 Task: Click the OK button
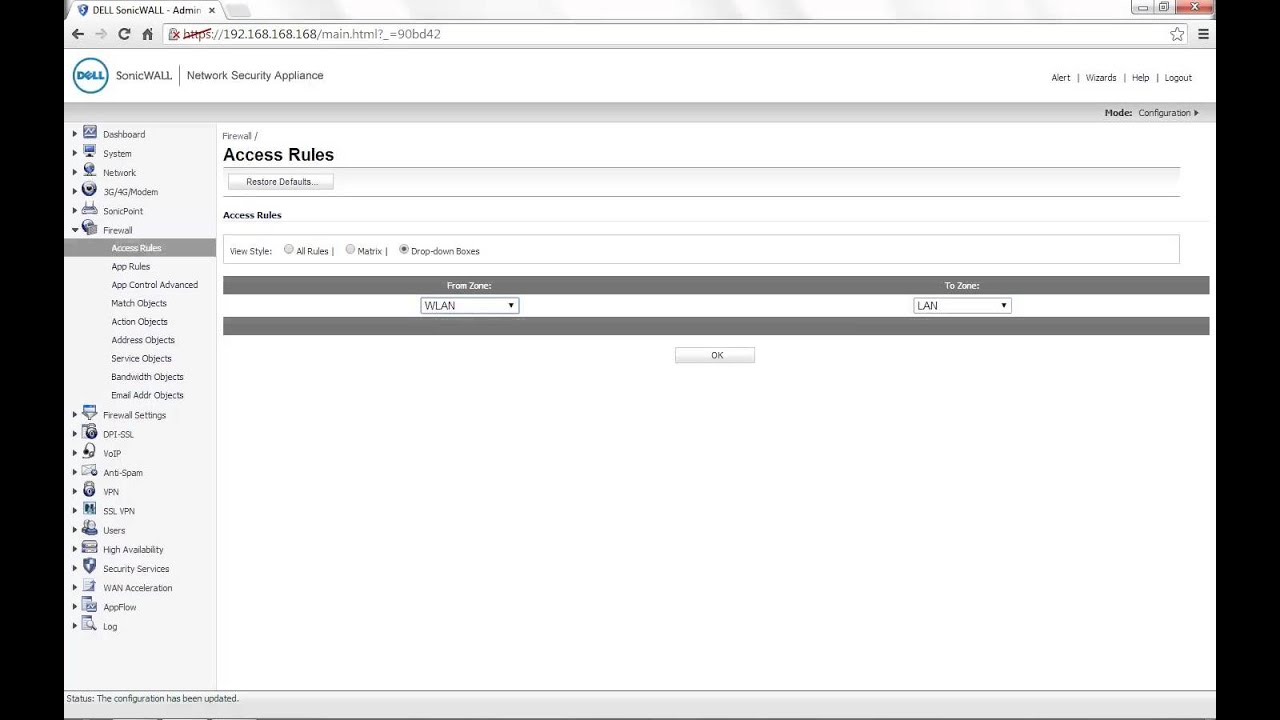[715, 355]
